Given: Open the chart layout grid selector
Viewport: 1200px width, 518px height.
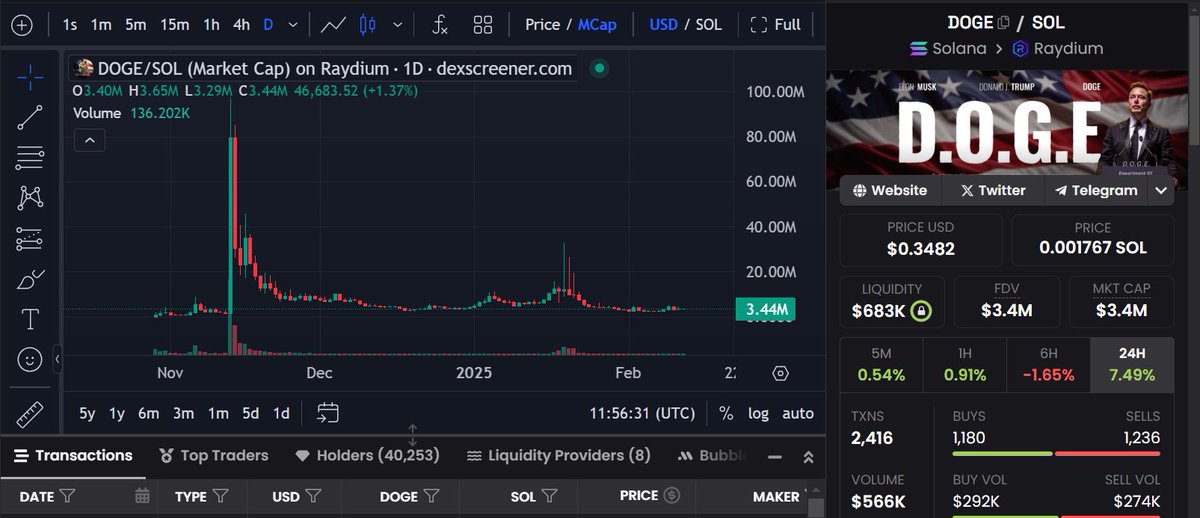Looking at the screenshot, I should (x=483, y=25).
